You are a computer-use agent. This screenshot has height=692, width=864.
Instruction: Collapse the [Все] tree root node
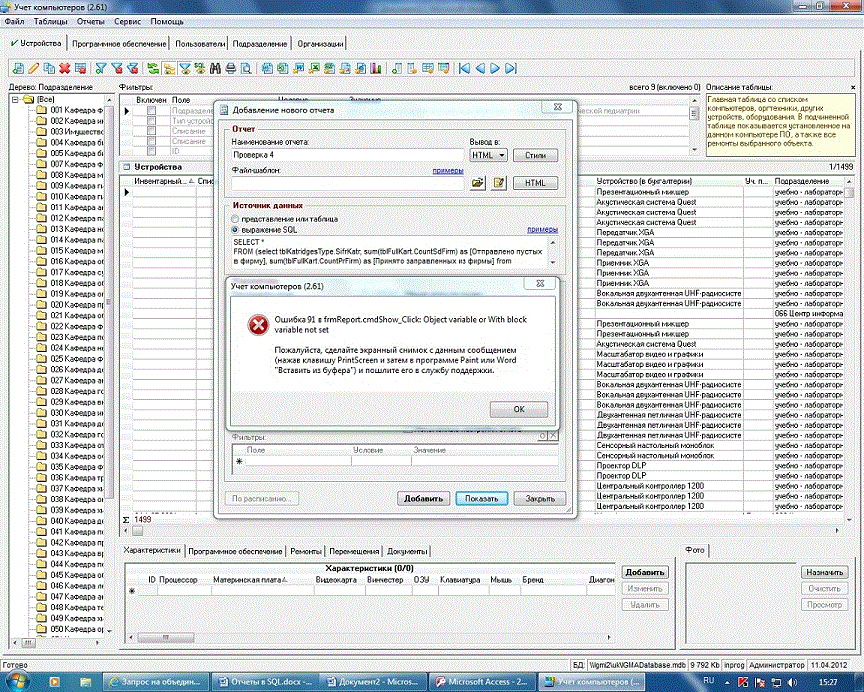[16, 100]
